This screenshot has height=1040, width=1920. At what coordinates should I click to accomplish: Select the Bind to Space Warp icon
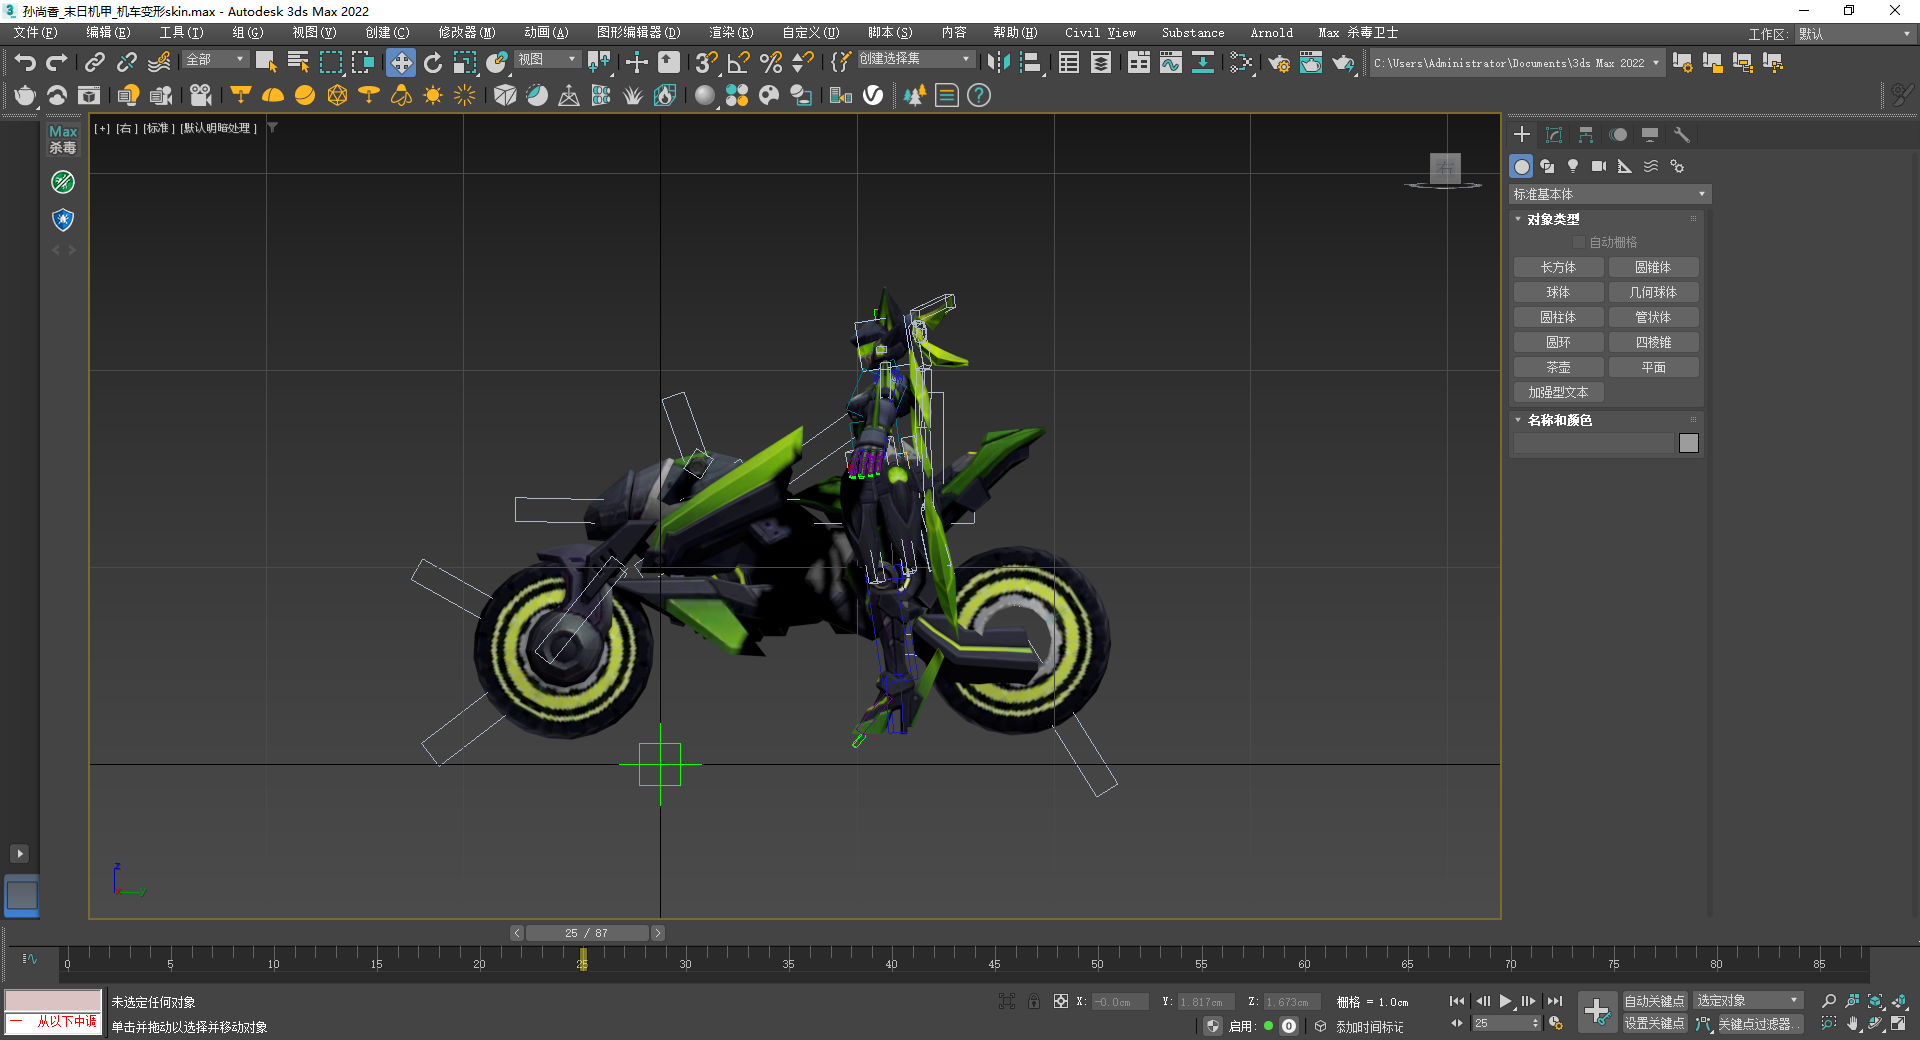(x=159, y=63)
